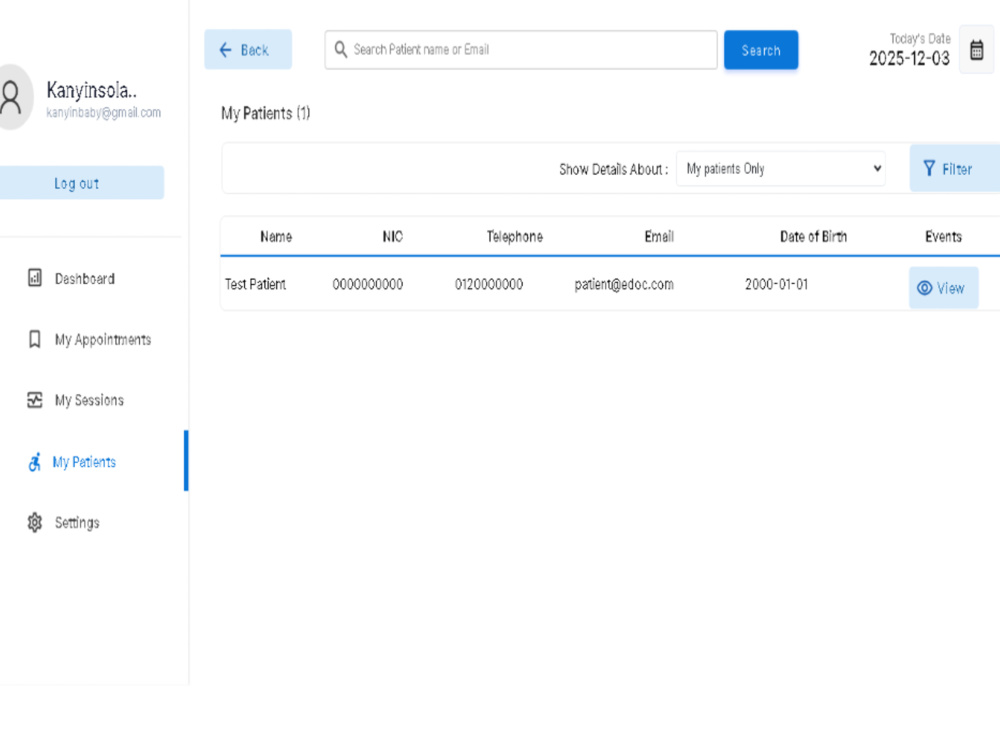
Task: Click the Settings gear icon
Action: click(34, 522)
